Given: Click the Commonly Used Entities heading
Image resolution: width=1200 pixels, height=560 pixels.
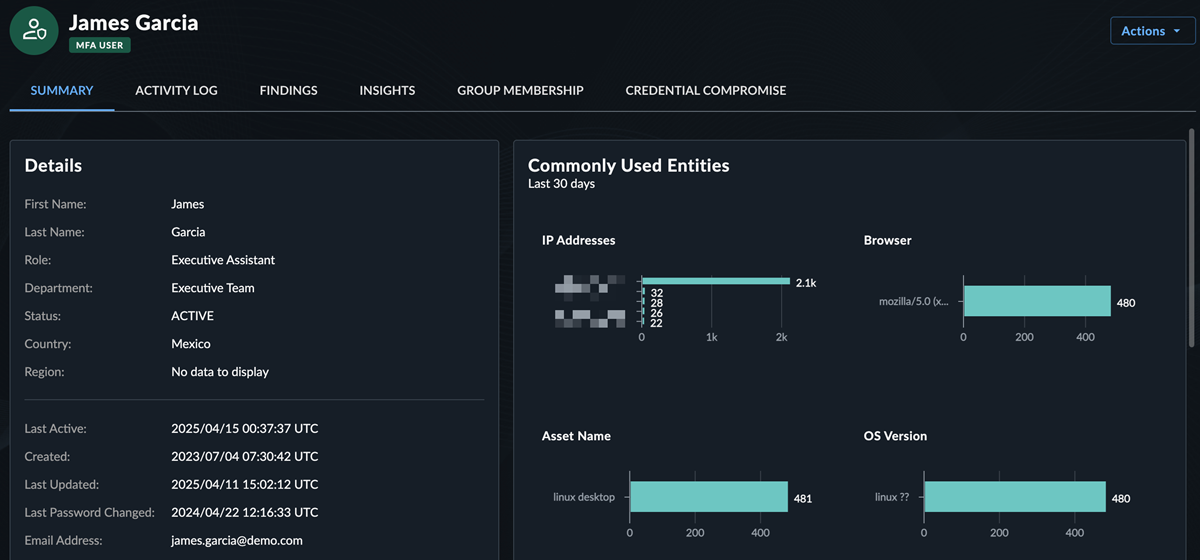Looking at the screenshot, I should [x=628, y=165].
